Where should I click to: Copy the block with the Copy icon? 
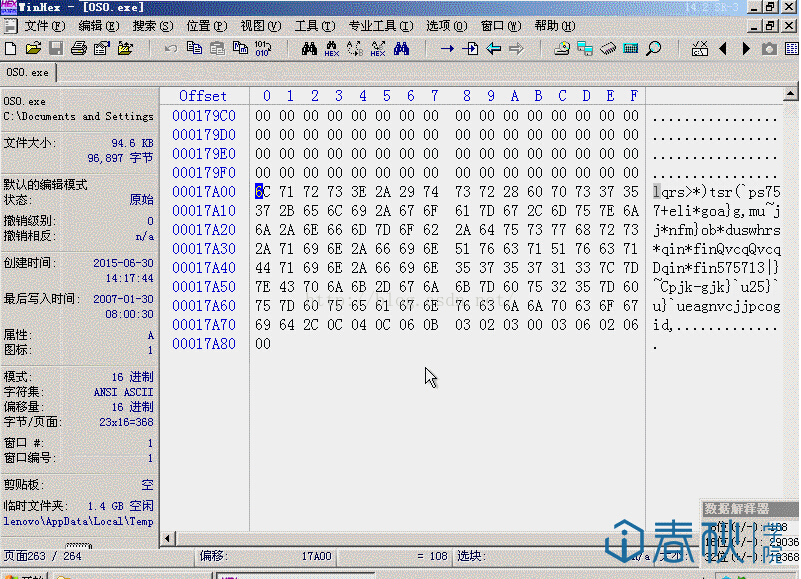click(x=194, y=49)
